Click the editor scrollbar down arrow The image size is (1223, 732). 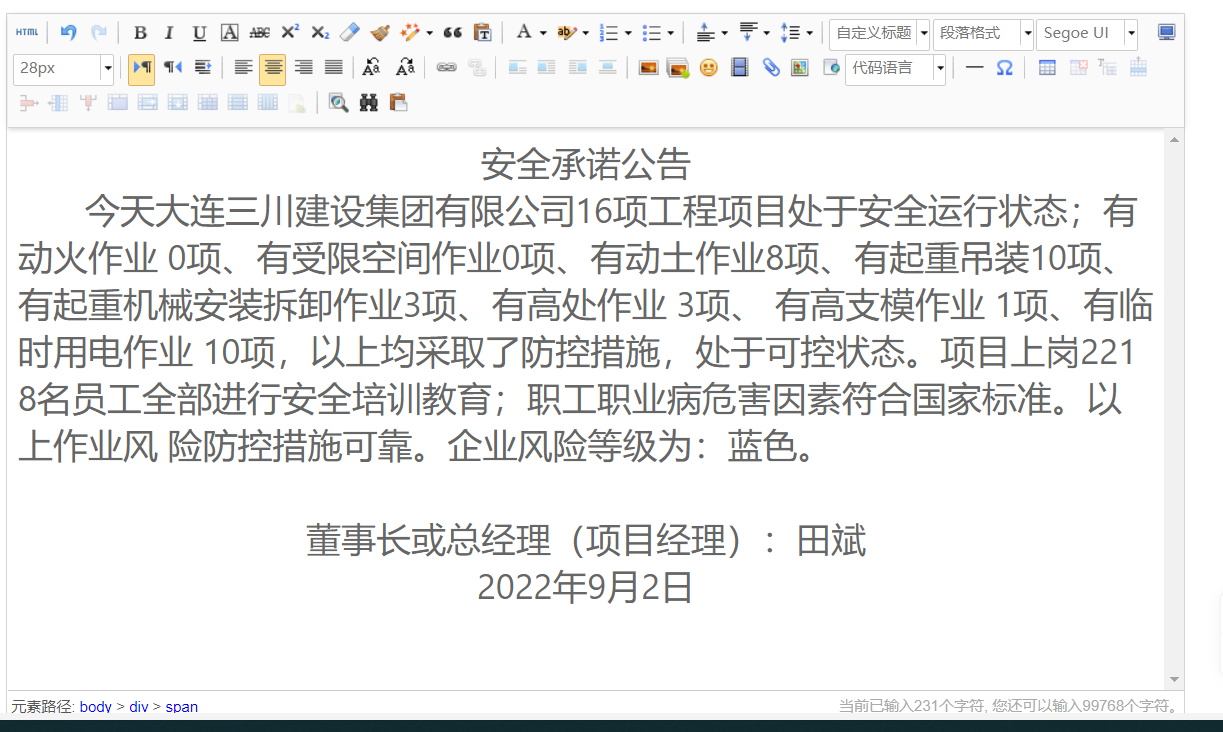point(1175,680)
